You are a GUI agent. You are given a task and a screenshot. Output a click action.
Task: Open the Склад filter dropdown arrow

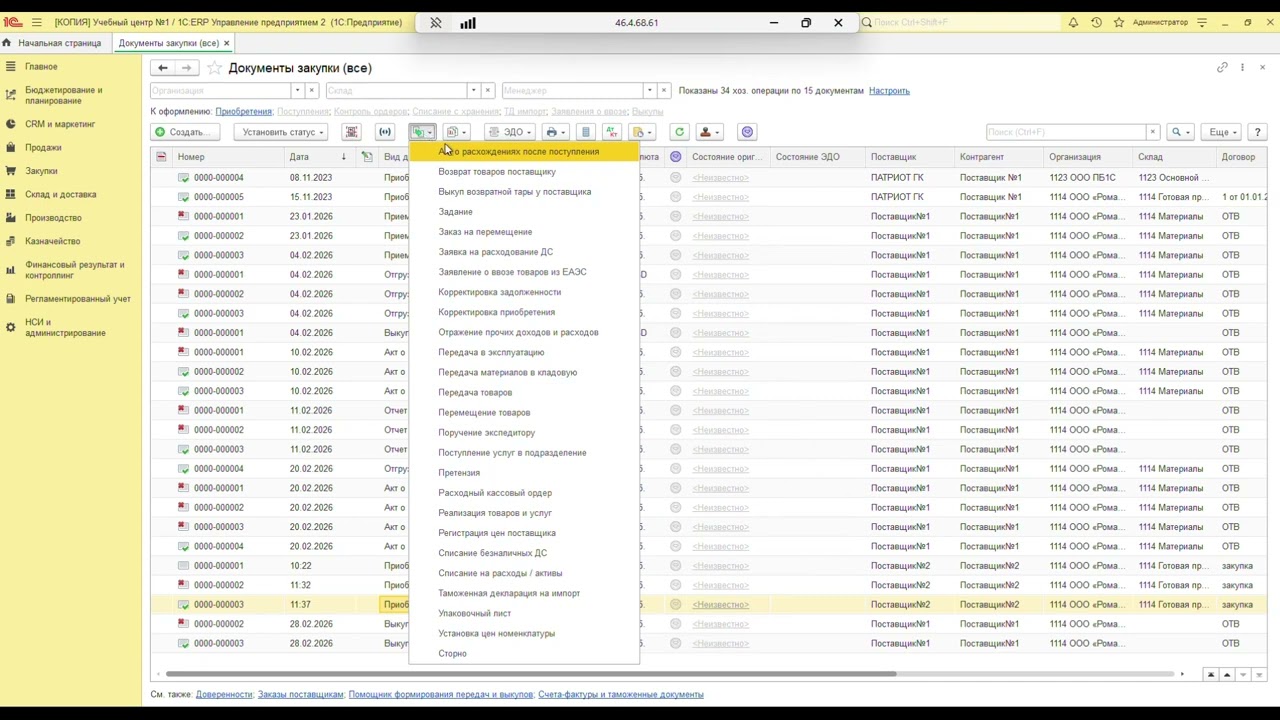pyautogui.click(x=473, y=90)
